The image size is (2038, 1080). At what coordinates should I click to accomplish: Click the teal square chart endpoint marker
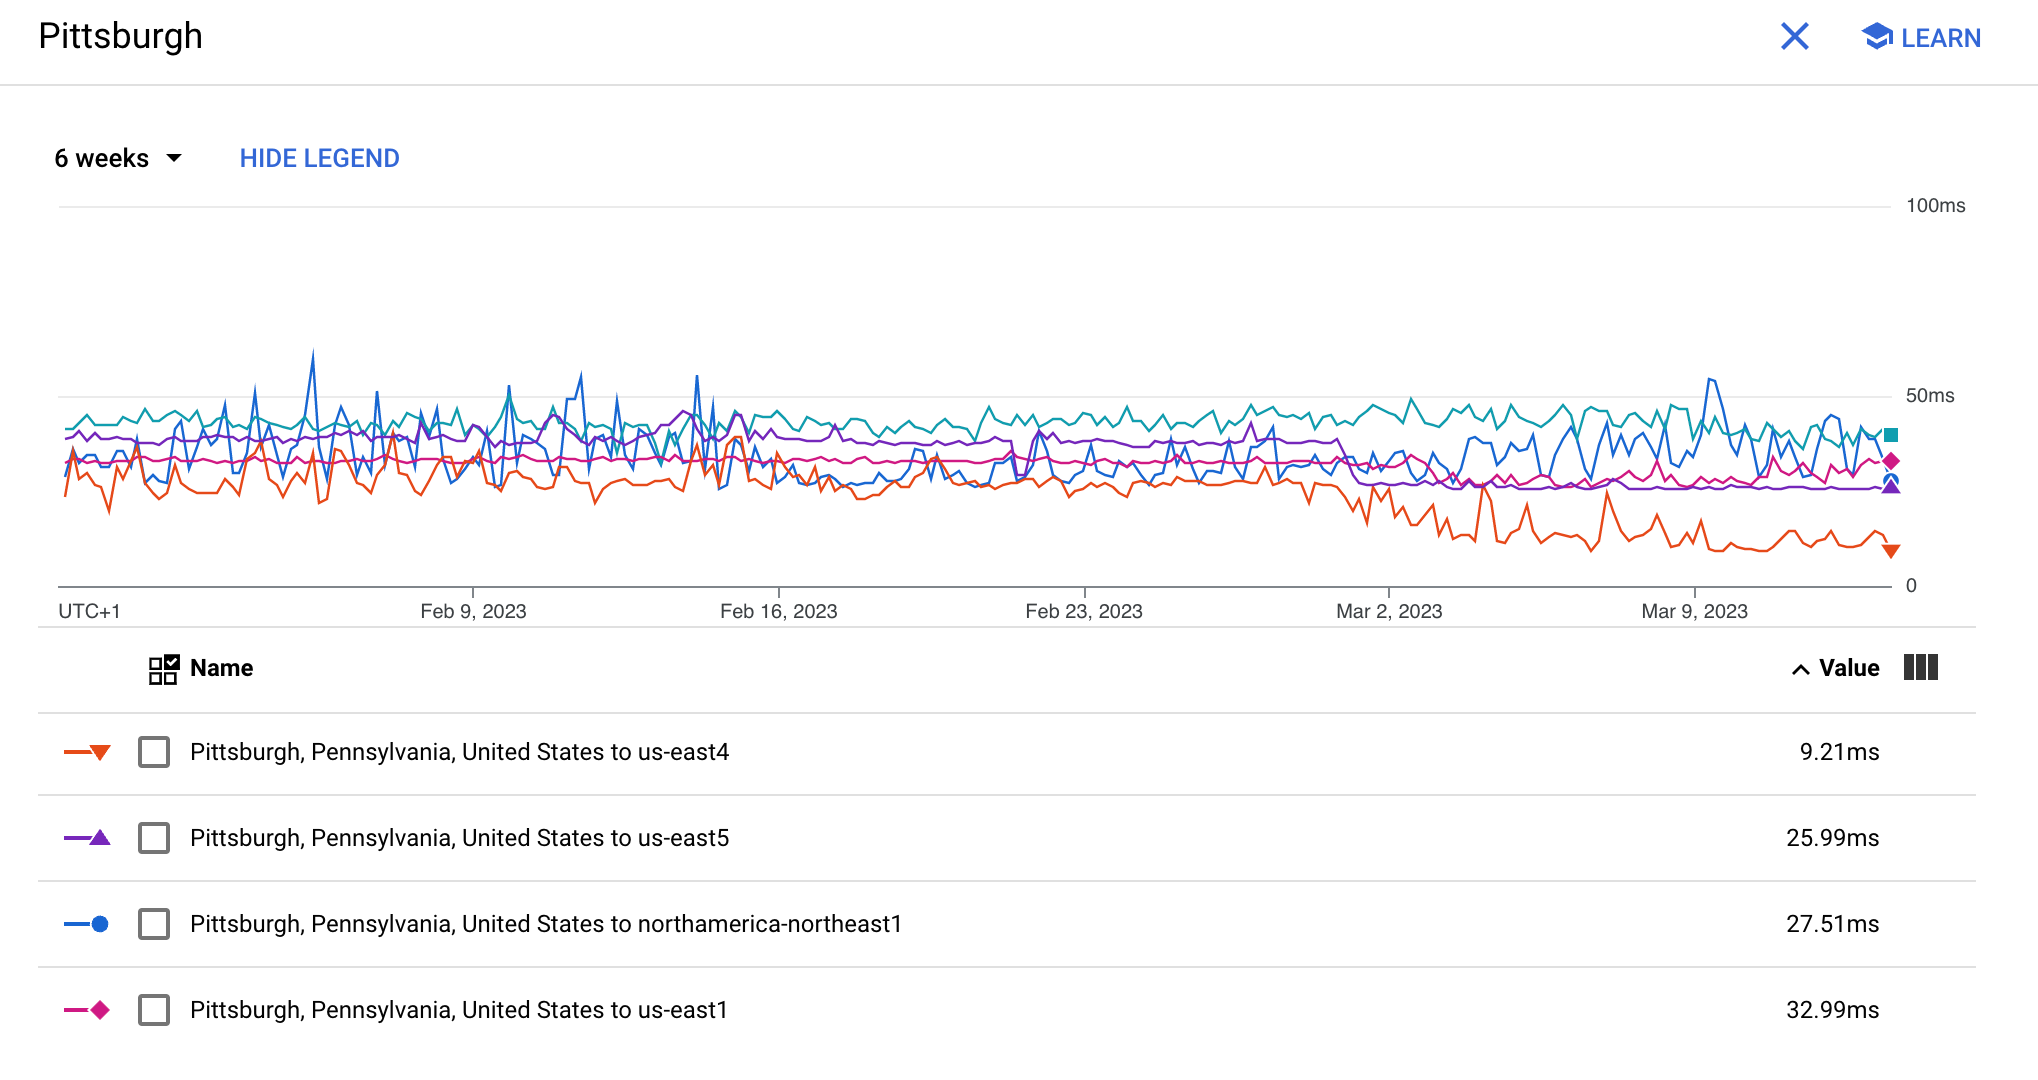pos(1891,435)
